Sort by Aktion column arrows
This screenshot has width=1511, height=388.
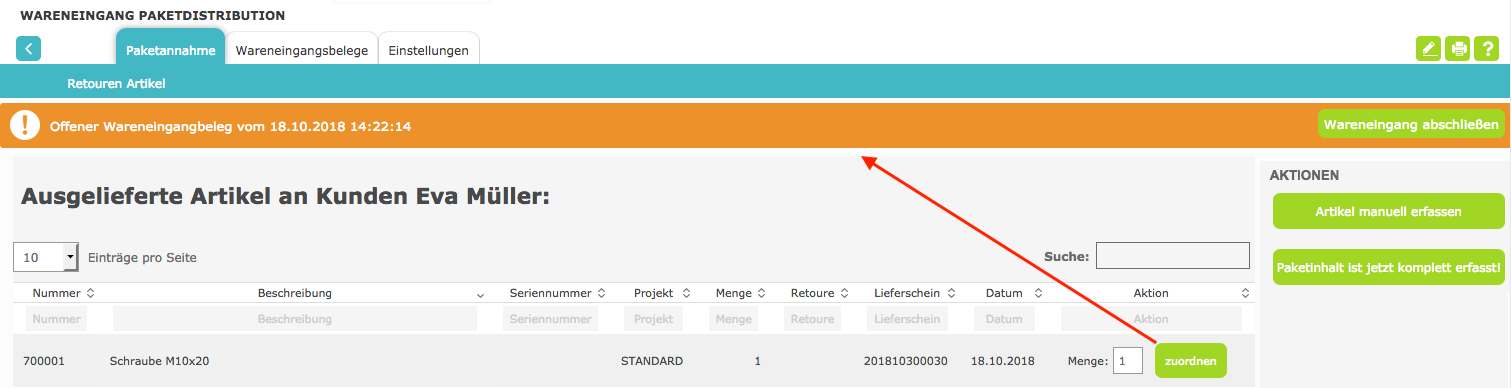pos(1246,293)
